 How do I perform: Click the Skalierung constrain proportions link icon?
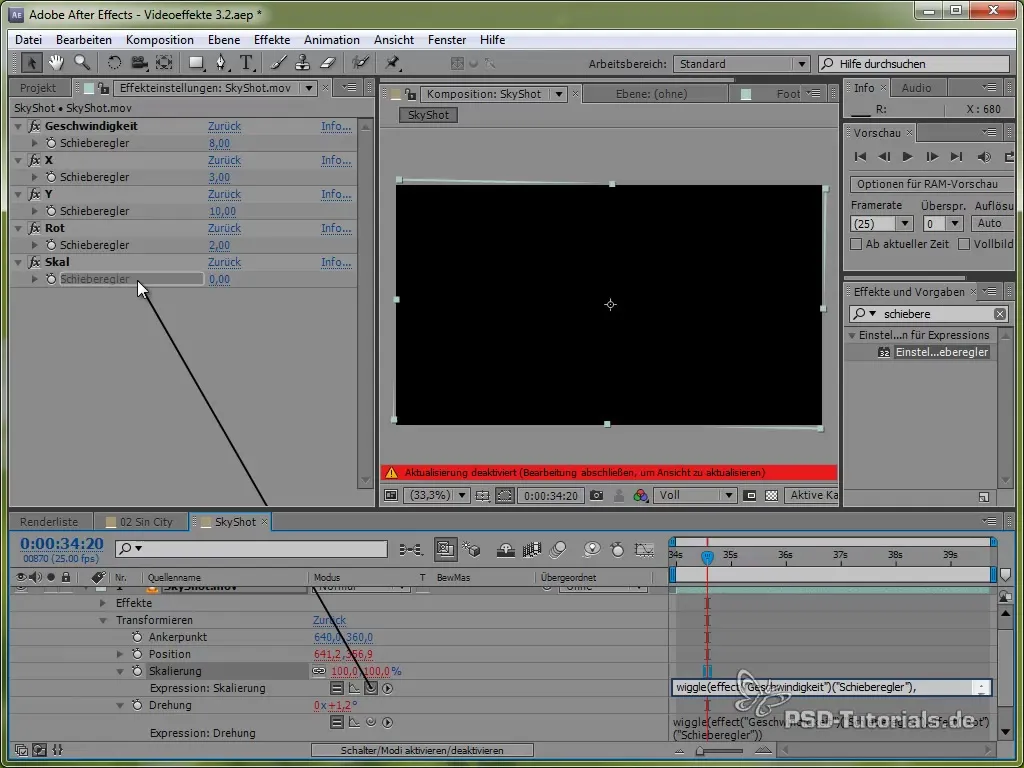click(x=319, y=671)
